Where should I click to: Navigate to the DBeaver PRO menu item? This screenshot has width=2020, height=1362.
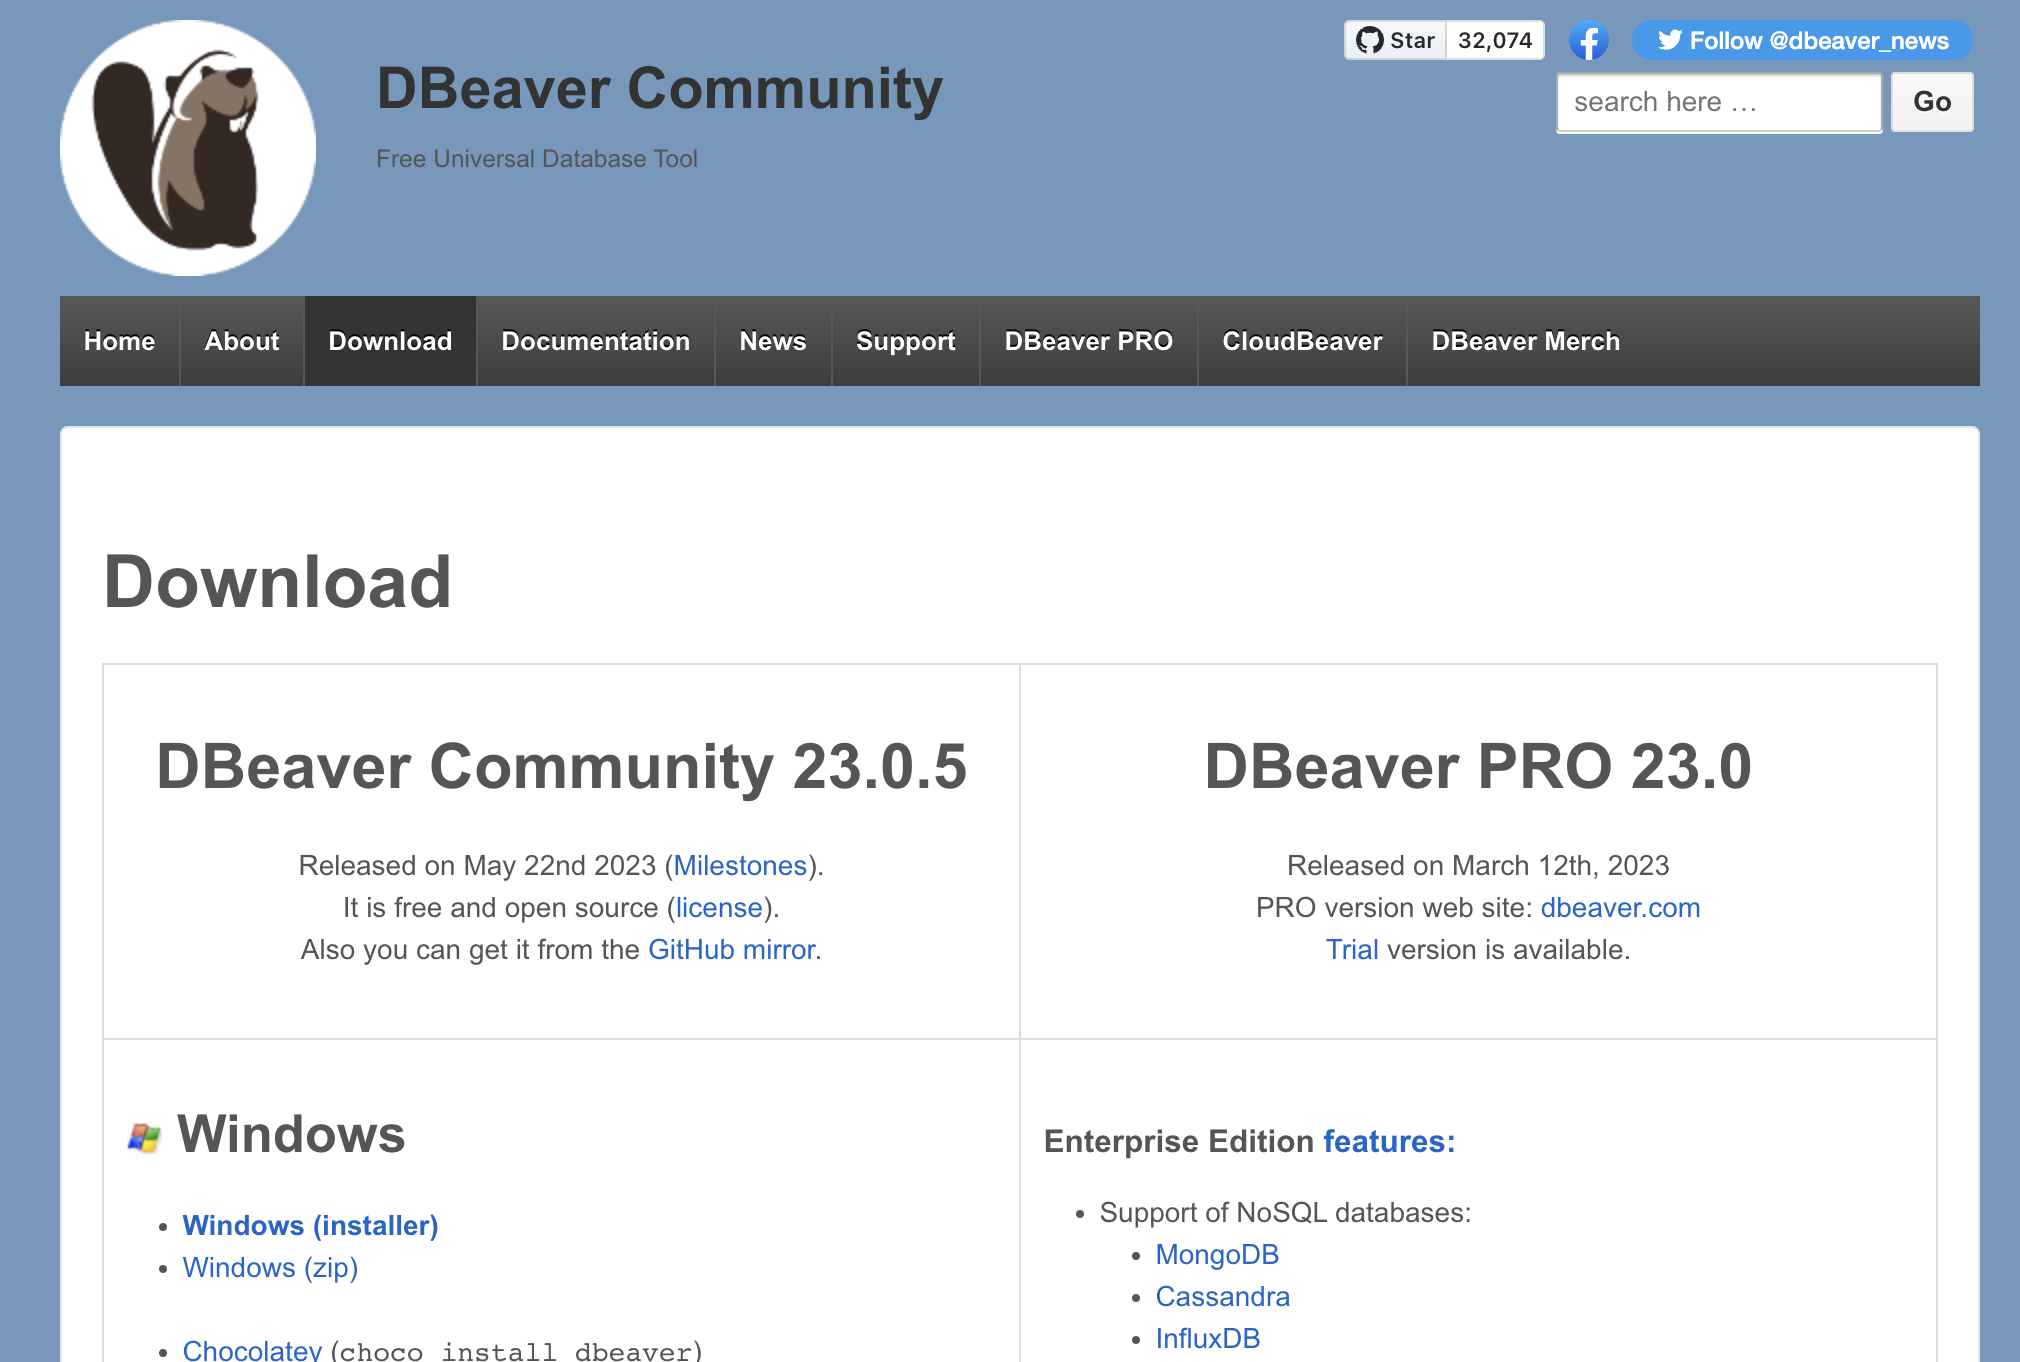pyautogui.click(x=1088, y=341)
